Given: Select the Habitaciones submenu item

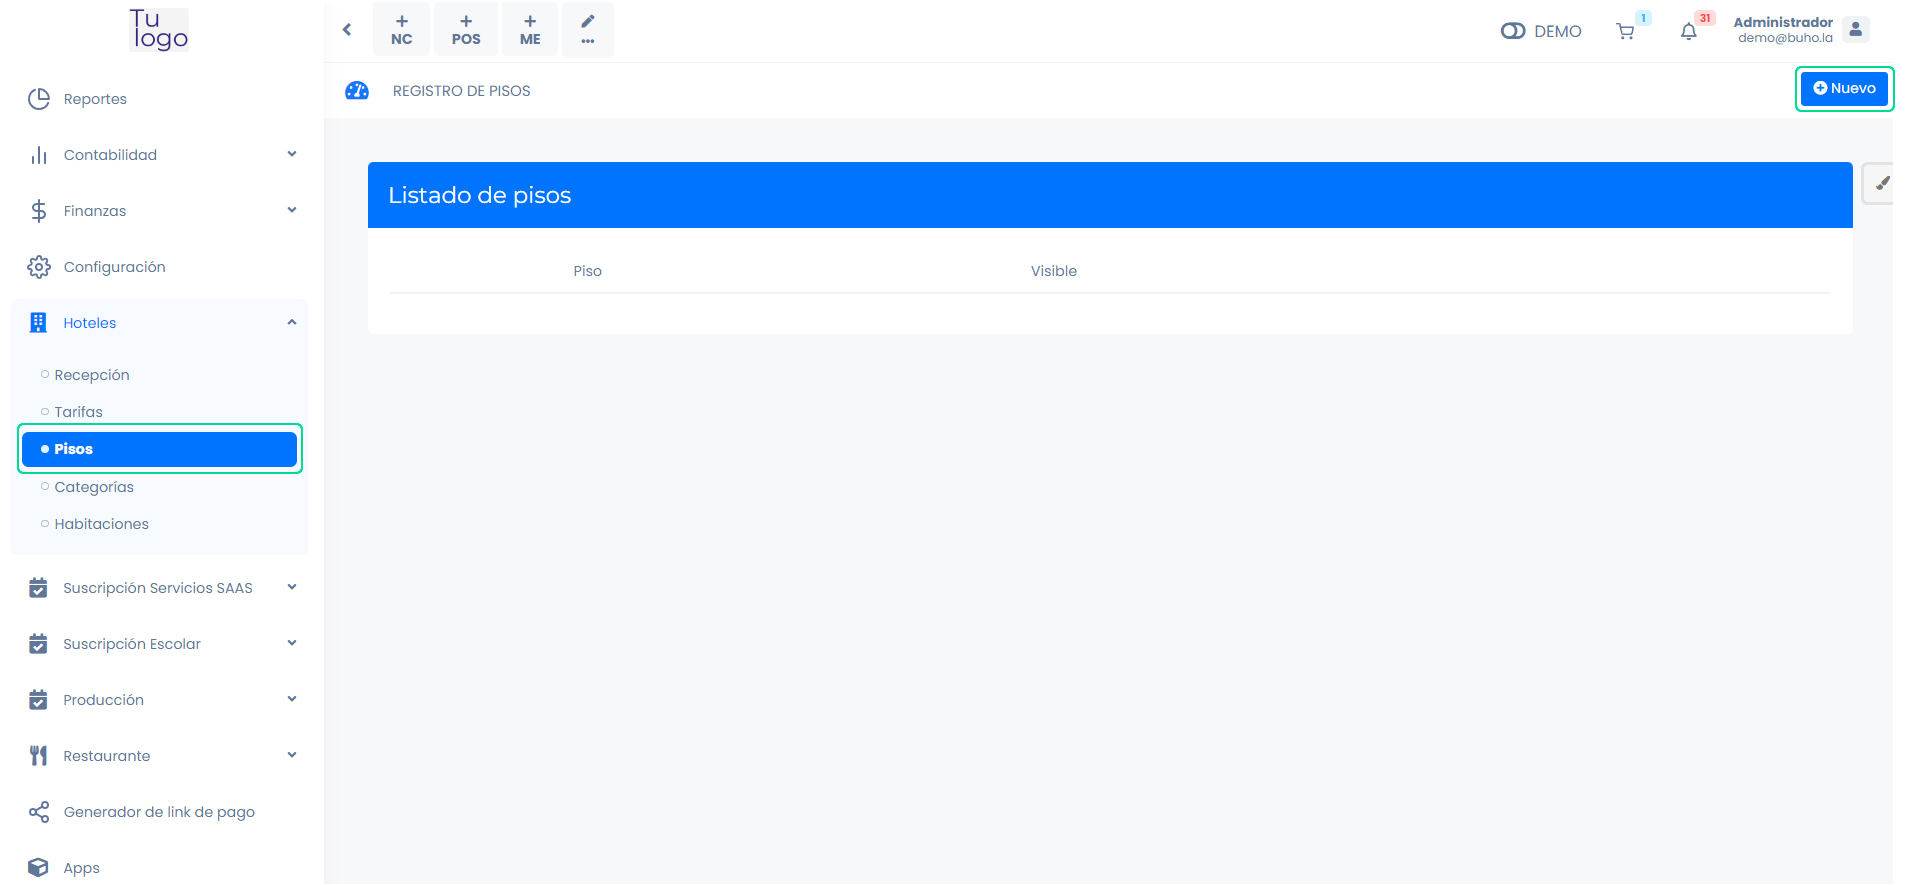Looking at the screenshot, I should coord(101,524).
